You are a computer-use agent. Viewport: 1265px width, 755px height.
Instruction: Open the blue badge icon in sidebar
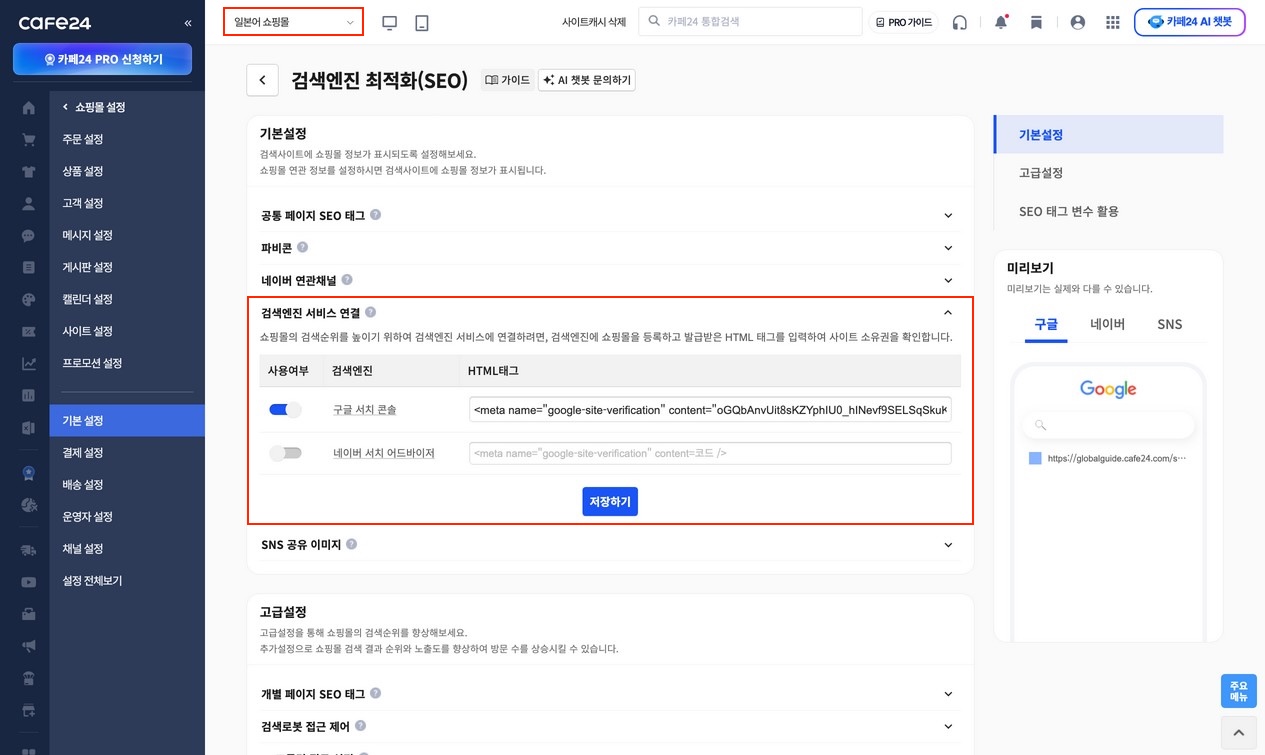(x=28, y=473)
